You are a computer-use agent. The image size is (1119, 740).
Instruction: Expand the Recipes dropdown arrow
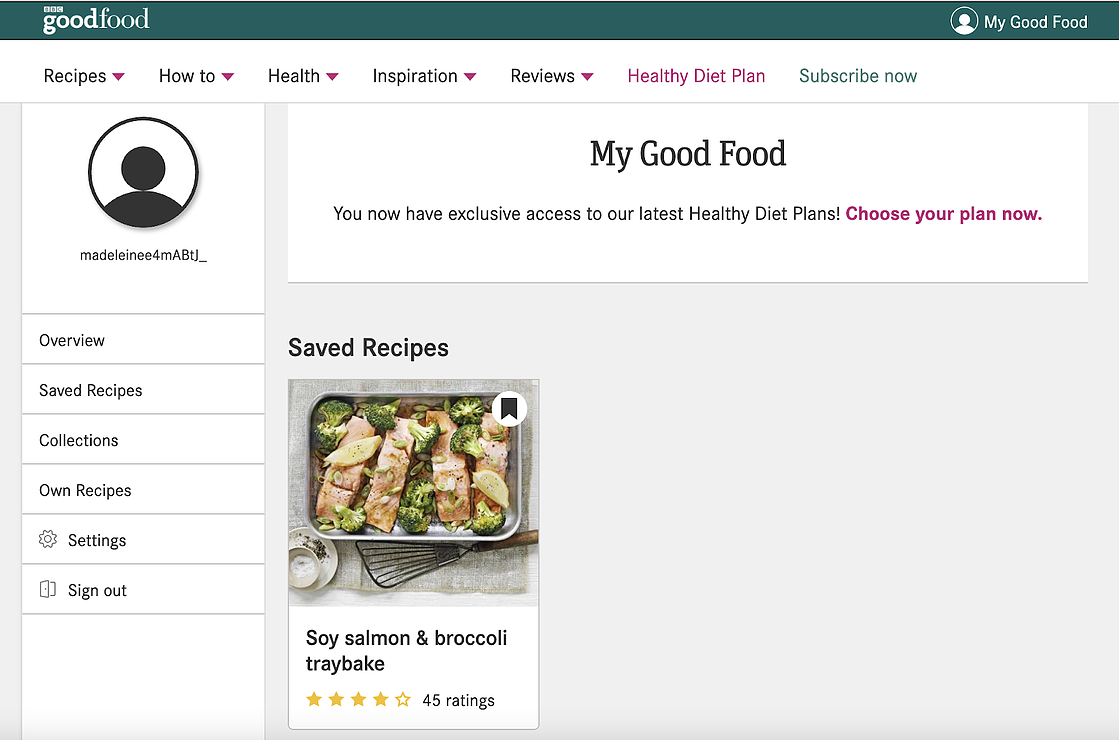(118, 76)
